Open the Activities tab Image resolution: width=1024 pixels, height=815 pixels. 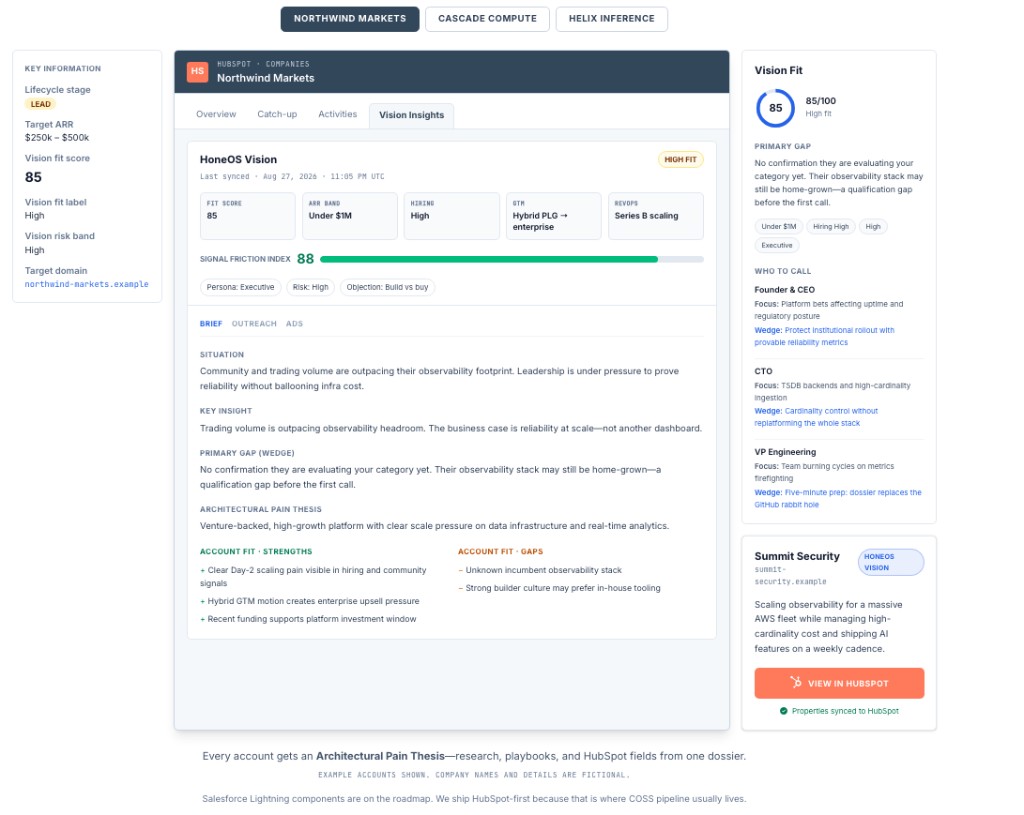338,114
